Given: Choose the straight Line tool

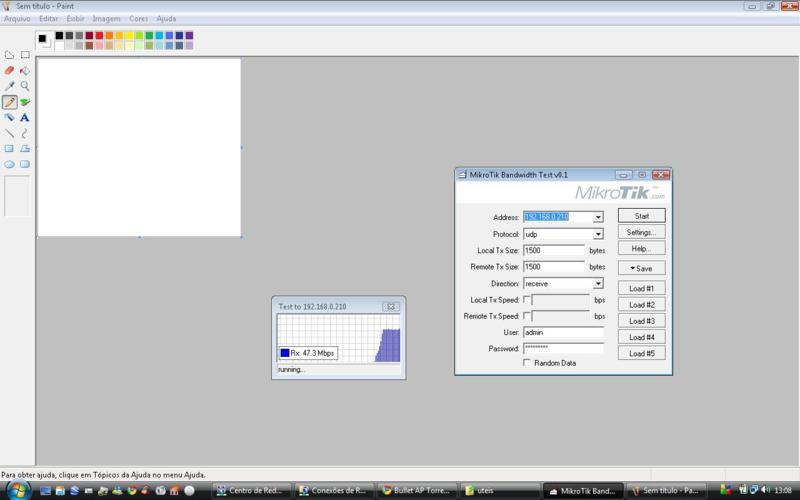Looking at the screenshot, I should click(x=9, y=133).
